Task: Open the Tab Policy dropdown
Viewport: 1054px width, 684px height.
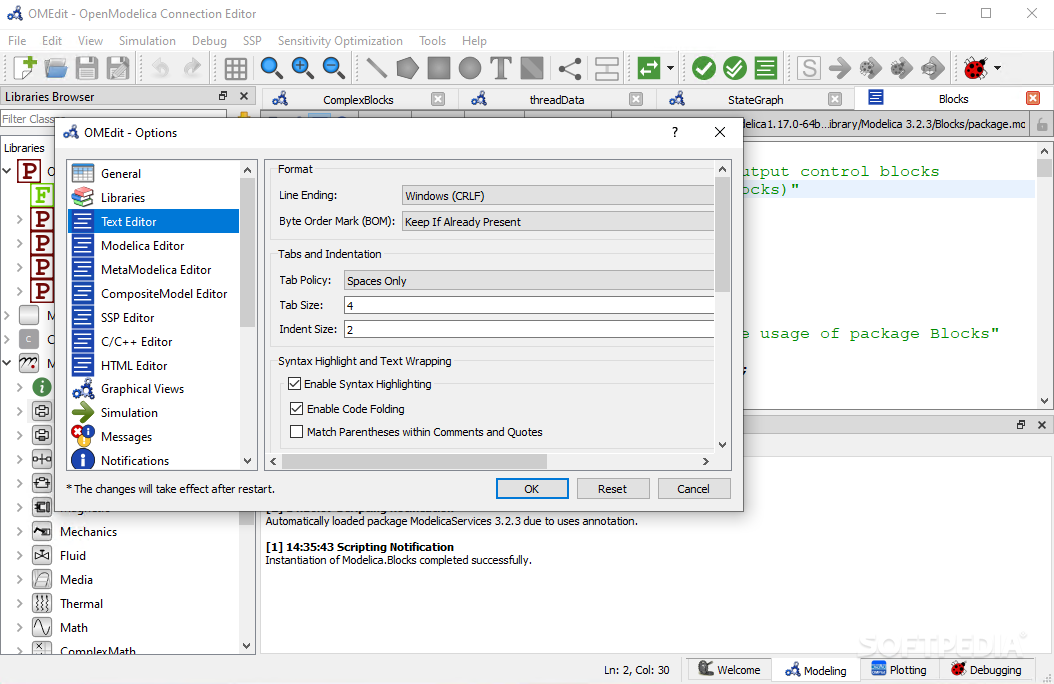Action: tap(529, 281)
